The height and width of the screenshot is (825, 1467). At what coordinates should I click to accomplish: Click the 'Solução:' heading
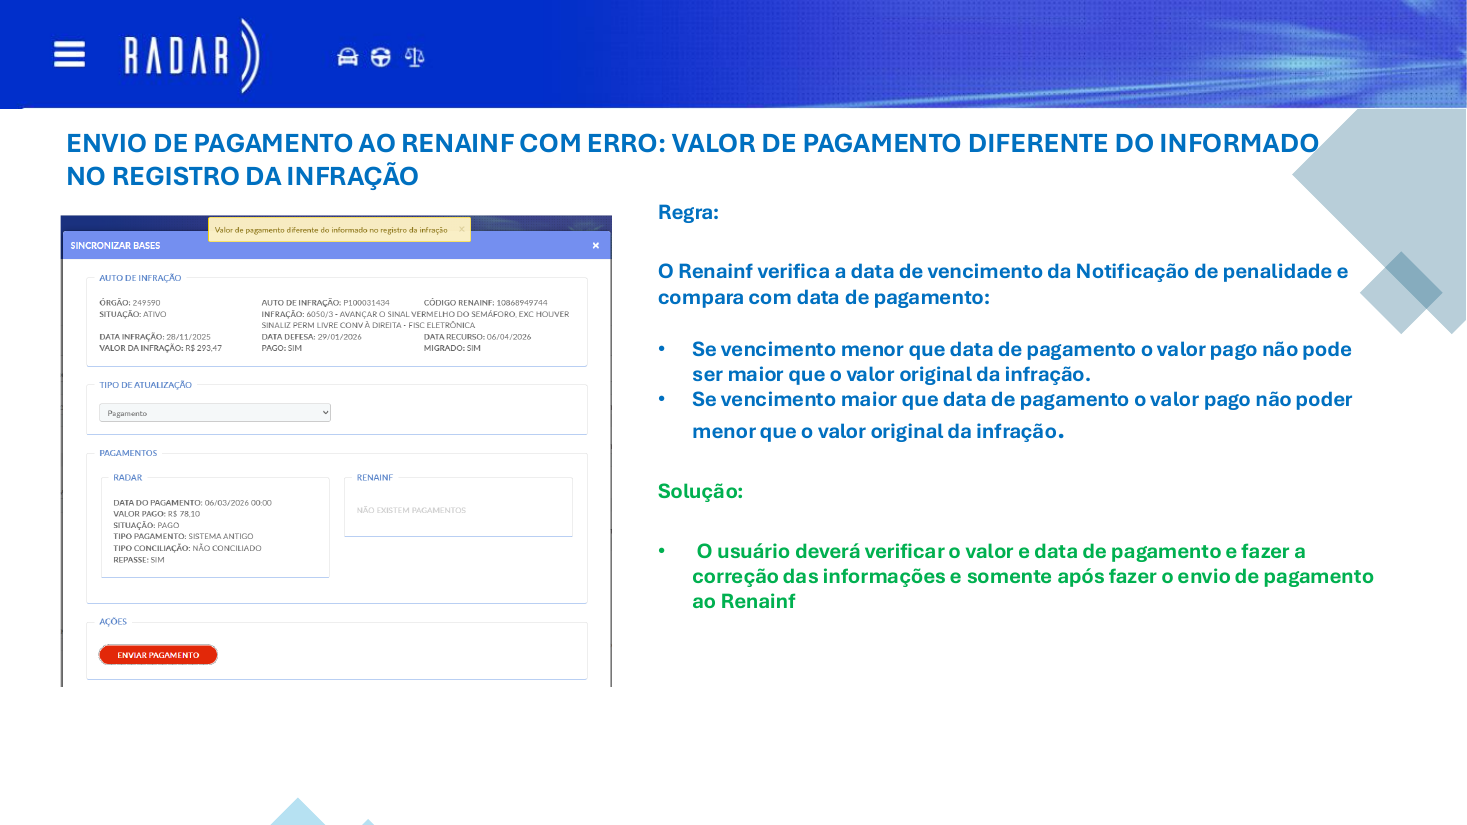(x=700, y=491)
